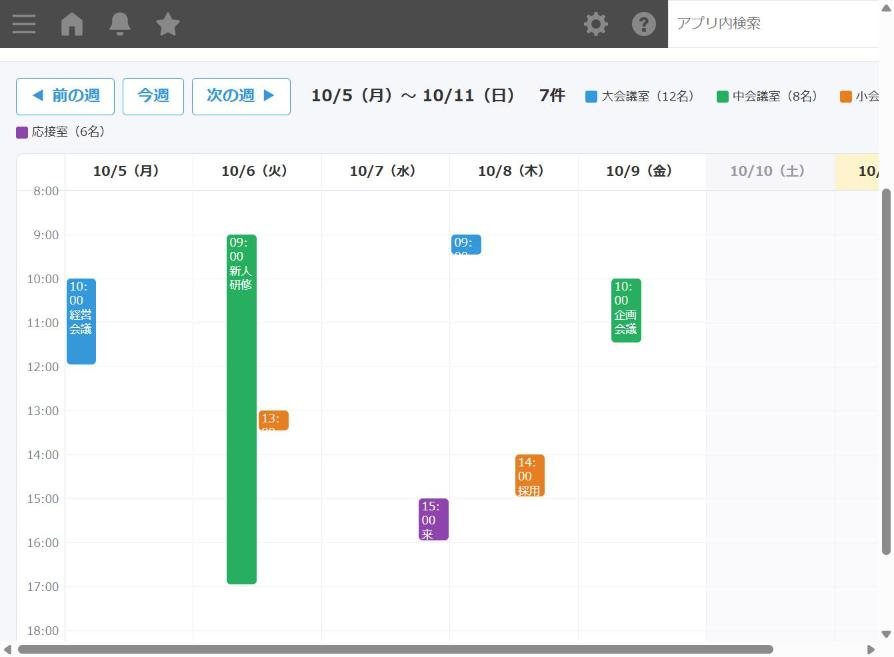Screen dimensions: 894x657
Task: Click the 中会議室 (8名) legend label
Action: (x=774, y=96)
